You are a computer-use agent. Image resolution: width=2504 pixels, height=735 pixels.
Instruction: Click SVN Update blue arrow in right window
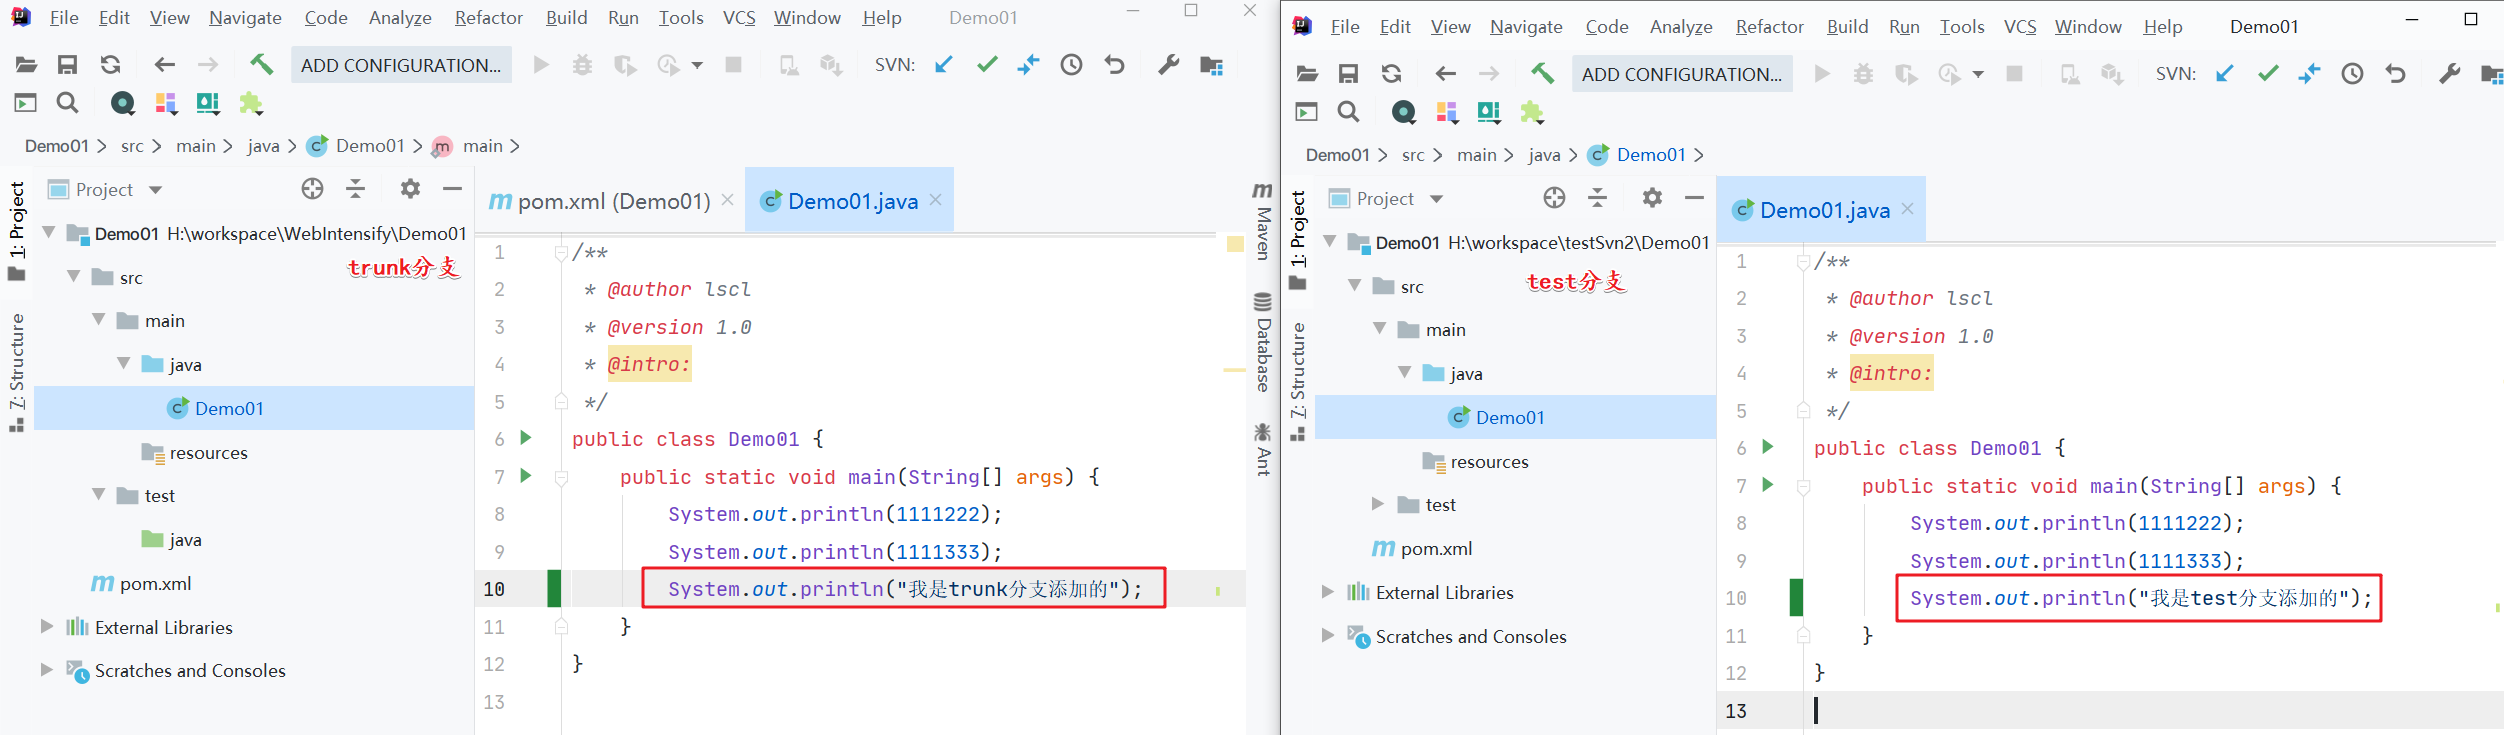(2224, 74)
